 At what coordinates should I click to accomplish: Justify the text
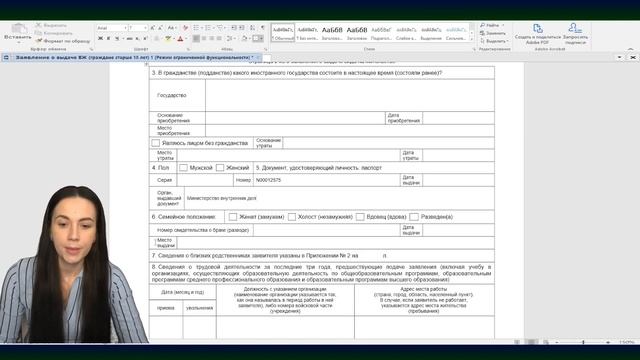[x=219, y=38]
